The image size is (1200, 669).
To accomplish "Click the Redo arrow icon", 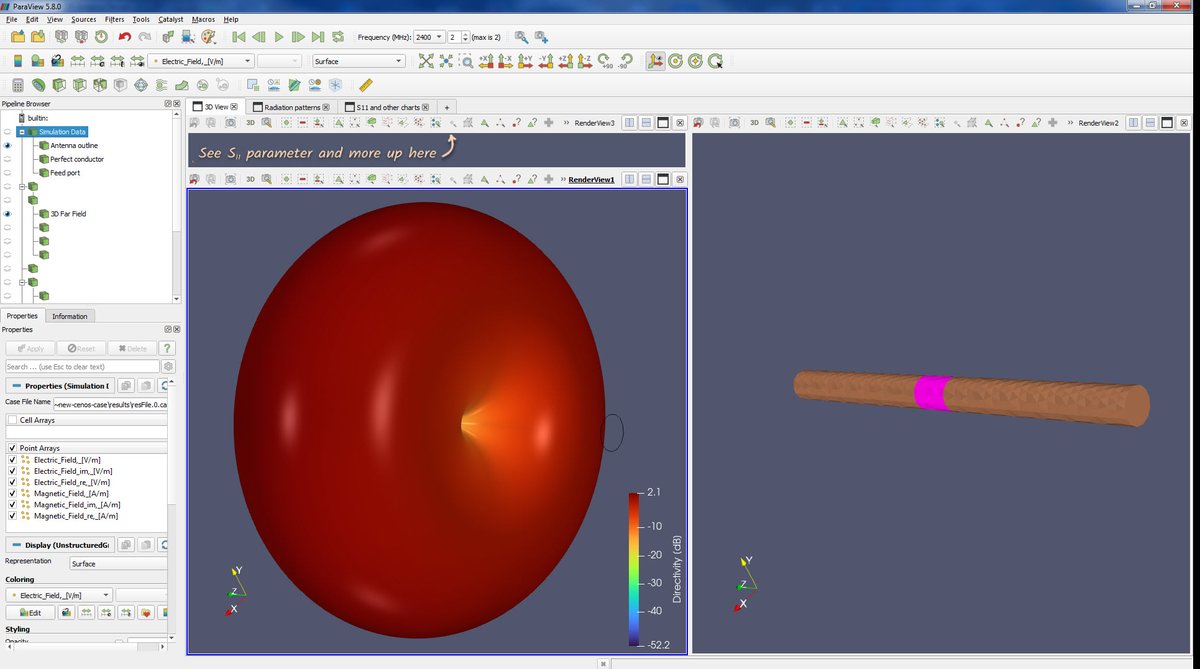I will (145, 37).
